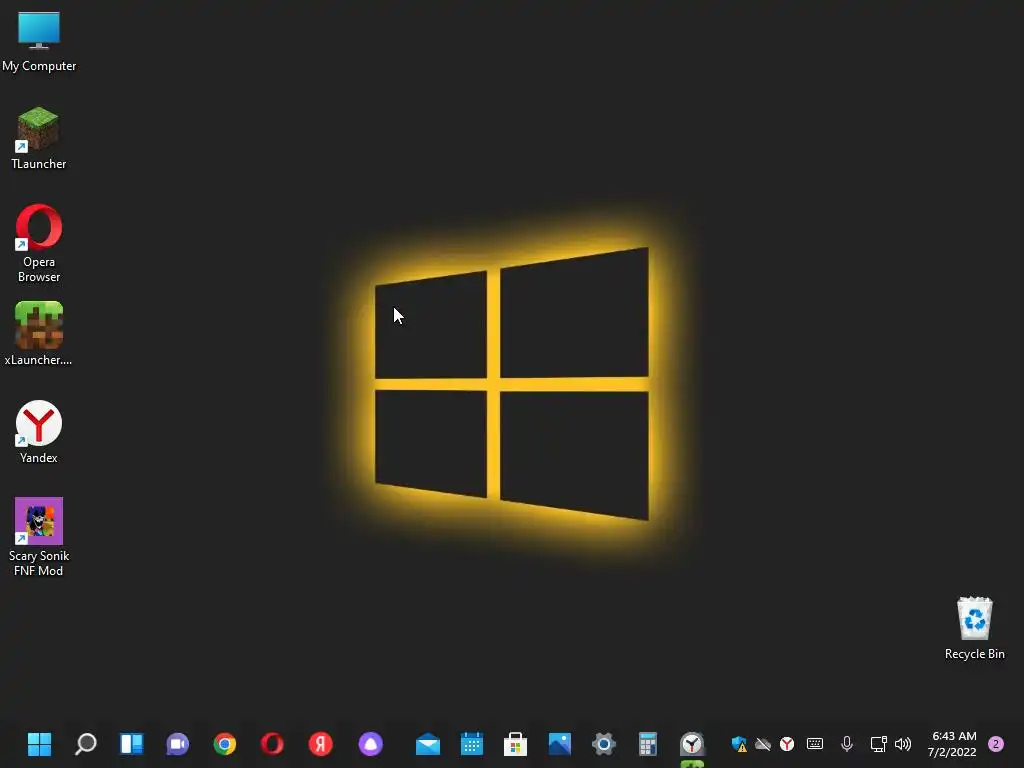Image resolution: width=1024 pixels, height=768 pixels.
Task: Open the Widgets panel from taskbar
Action: (x=131, y=744)
